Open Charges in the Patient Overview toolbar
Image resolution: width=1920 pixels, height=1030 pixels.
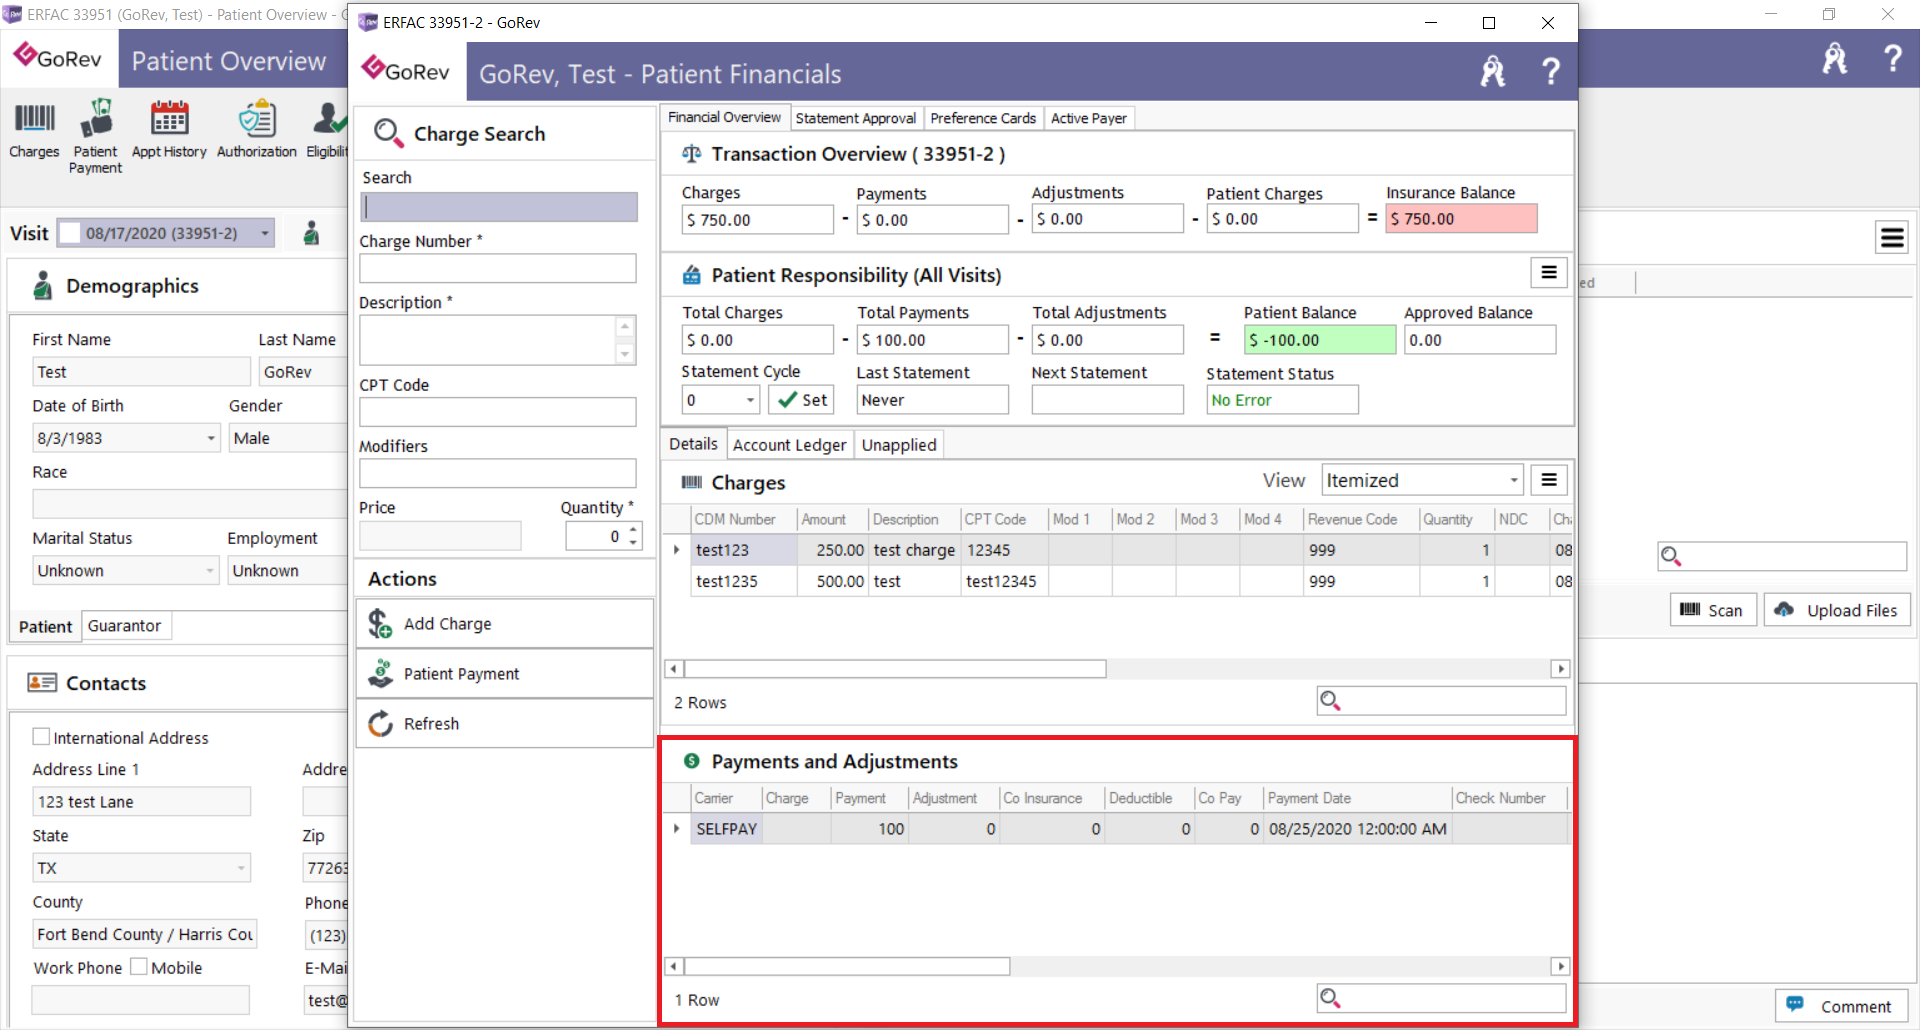34,130
